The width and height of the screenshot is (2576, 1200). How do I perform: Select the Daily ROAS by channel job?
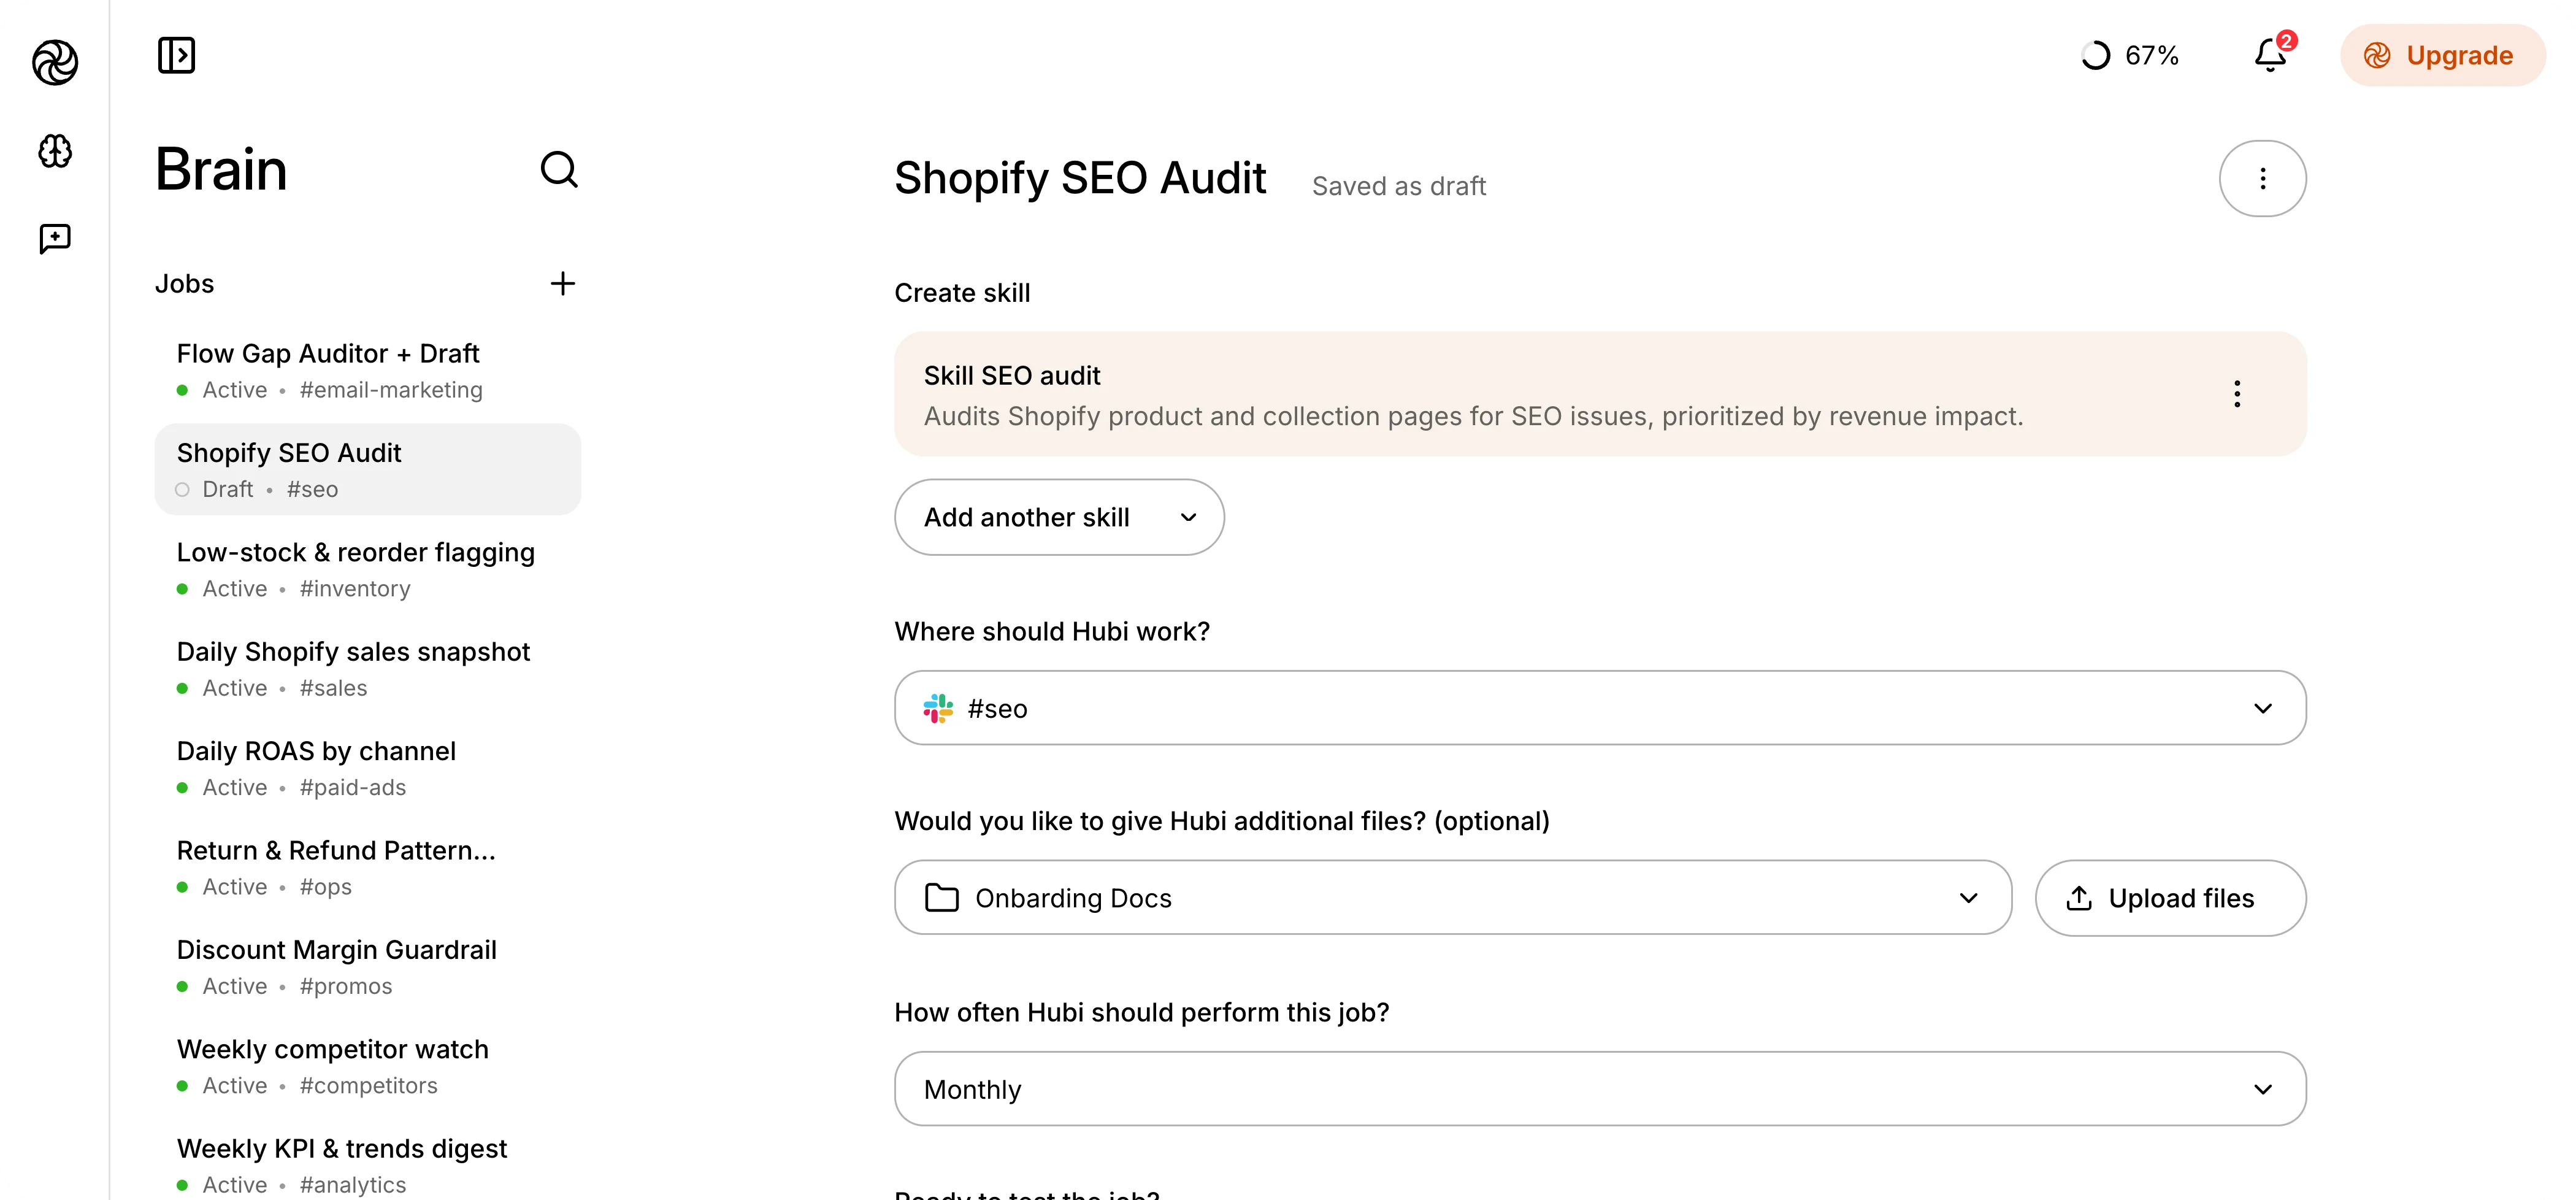[x=368, y=768]
